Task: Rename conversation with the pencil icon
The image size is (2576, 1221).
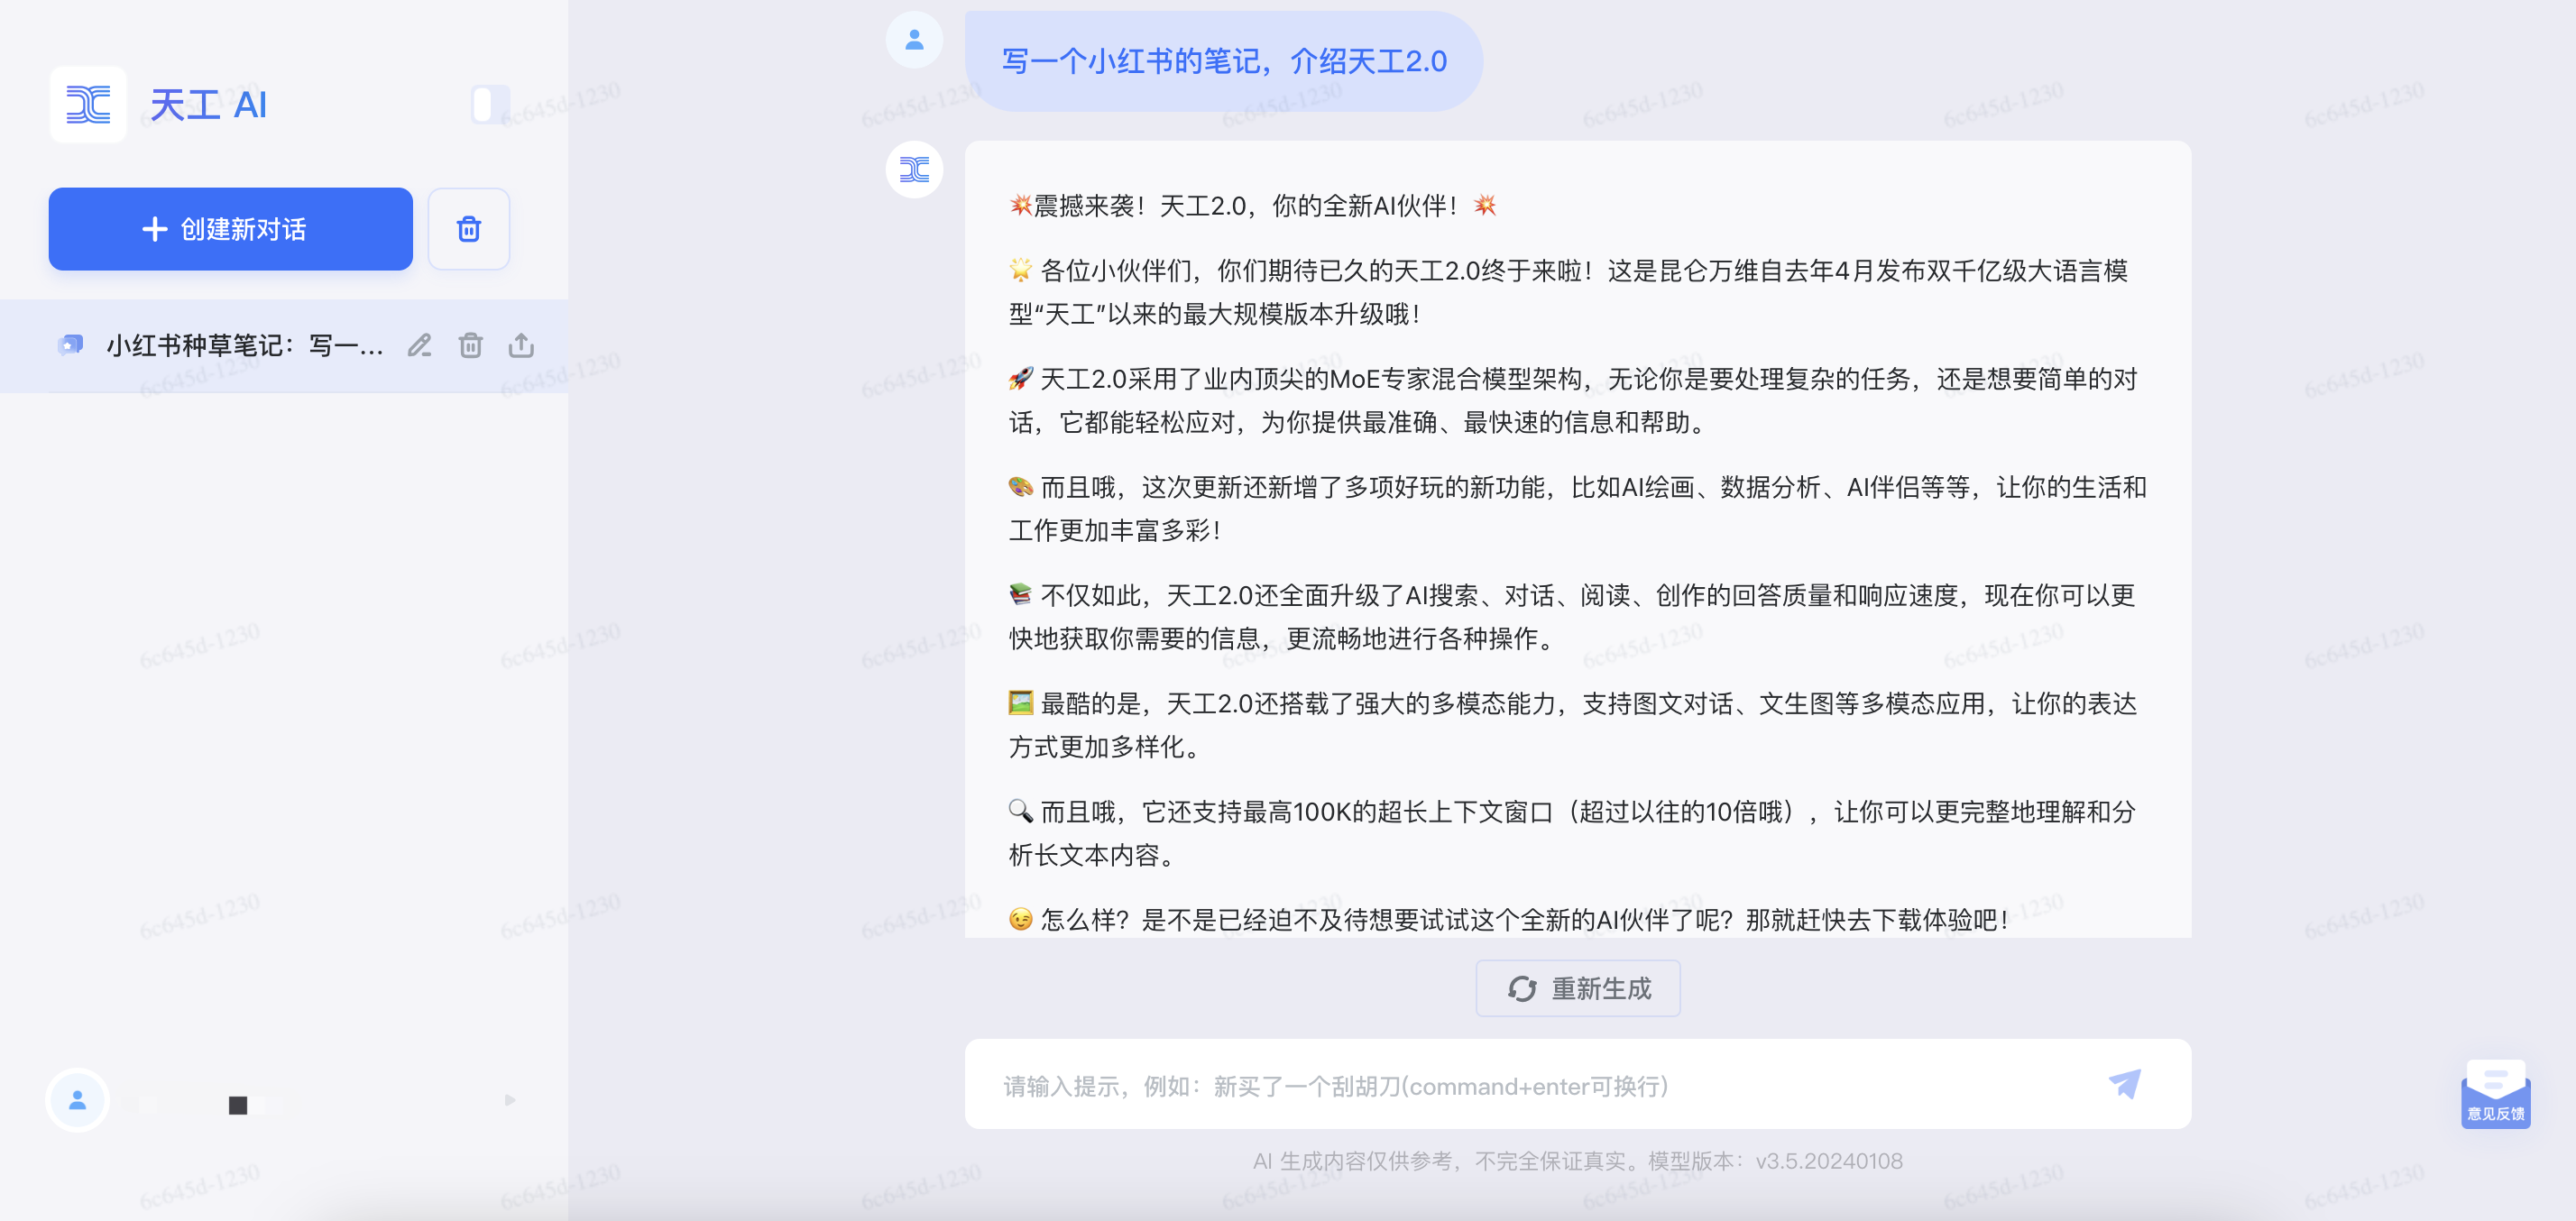Action: coord(419,346)
